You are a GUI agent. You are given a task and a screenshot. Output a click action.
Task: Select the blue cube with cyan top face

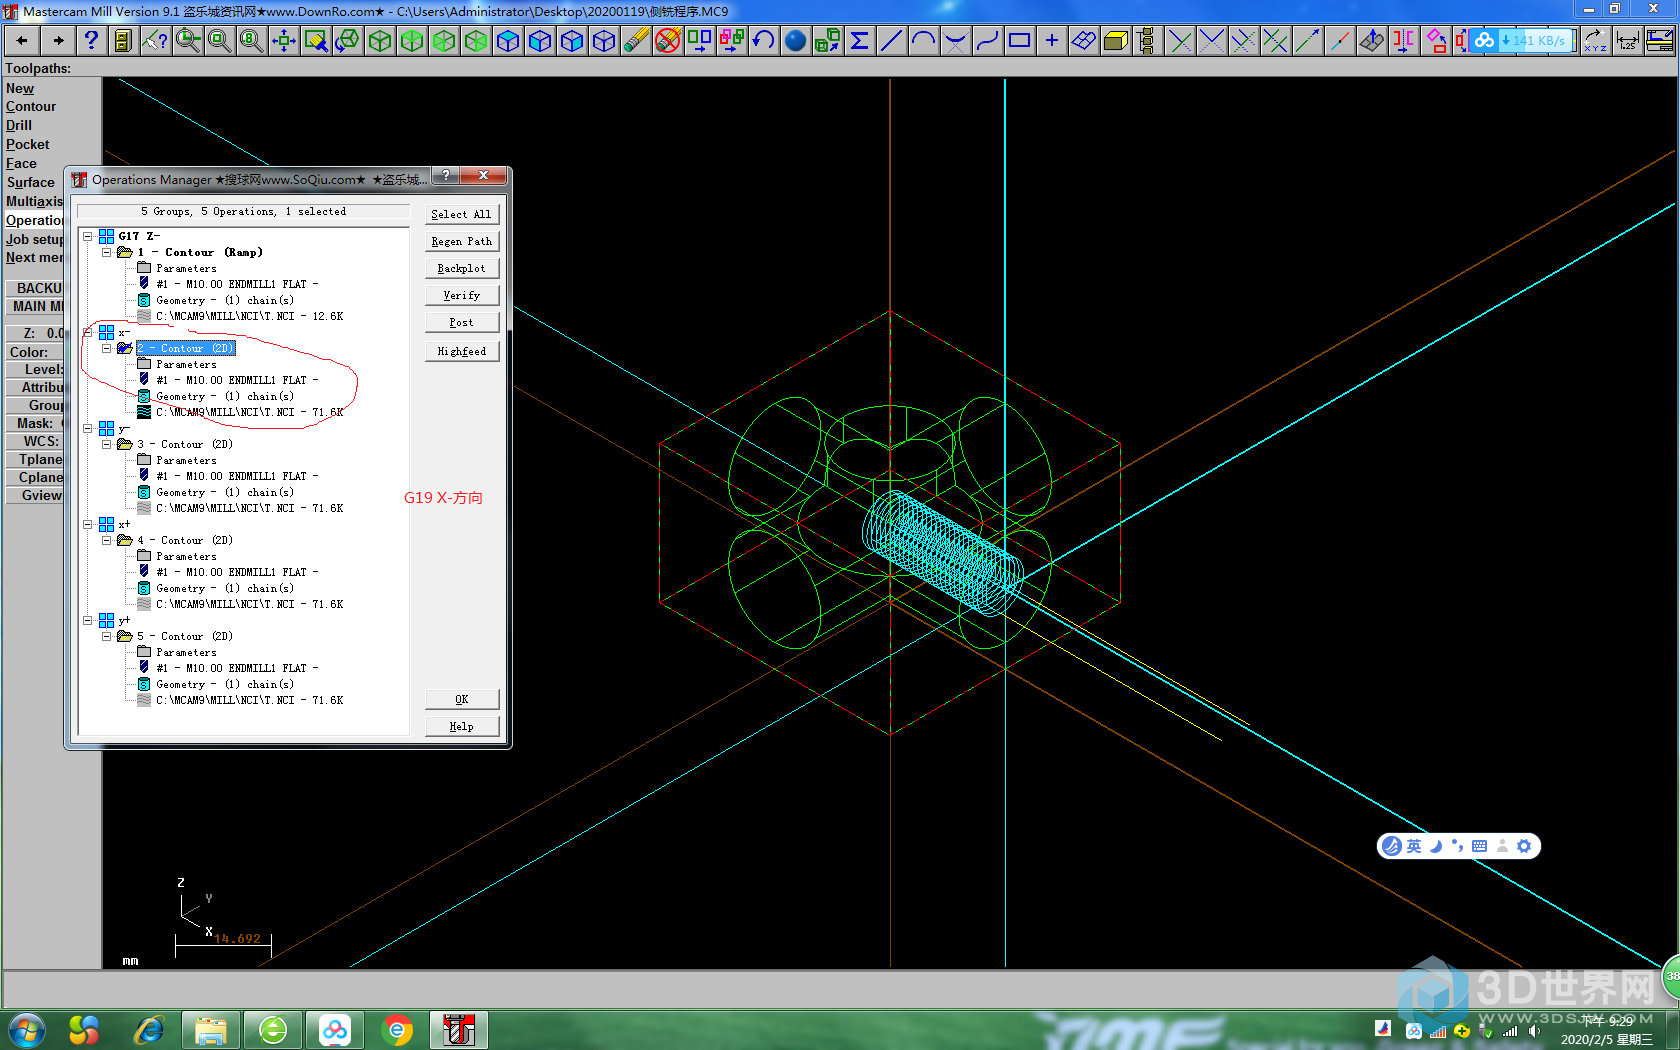[x=508, y=40]
